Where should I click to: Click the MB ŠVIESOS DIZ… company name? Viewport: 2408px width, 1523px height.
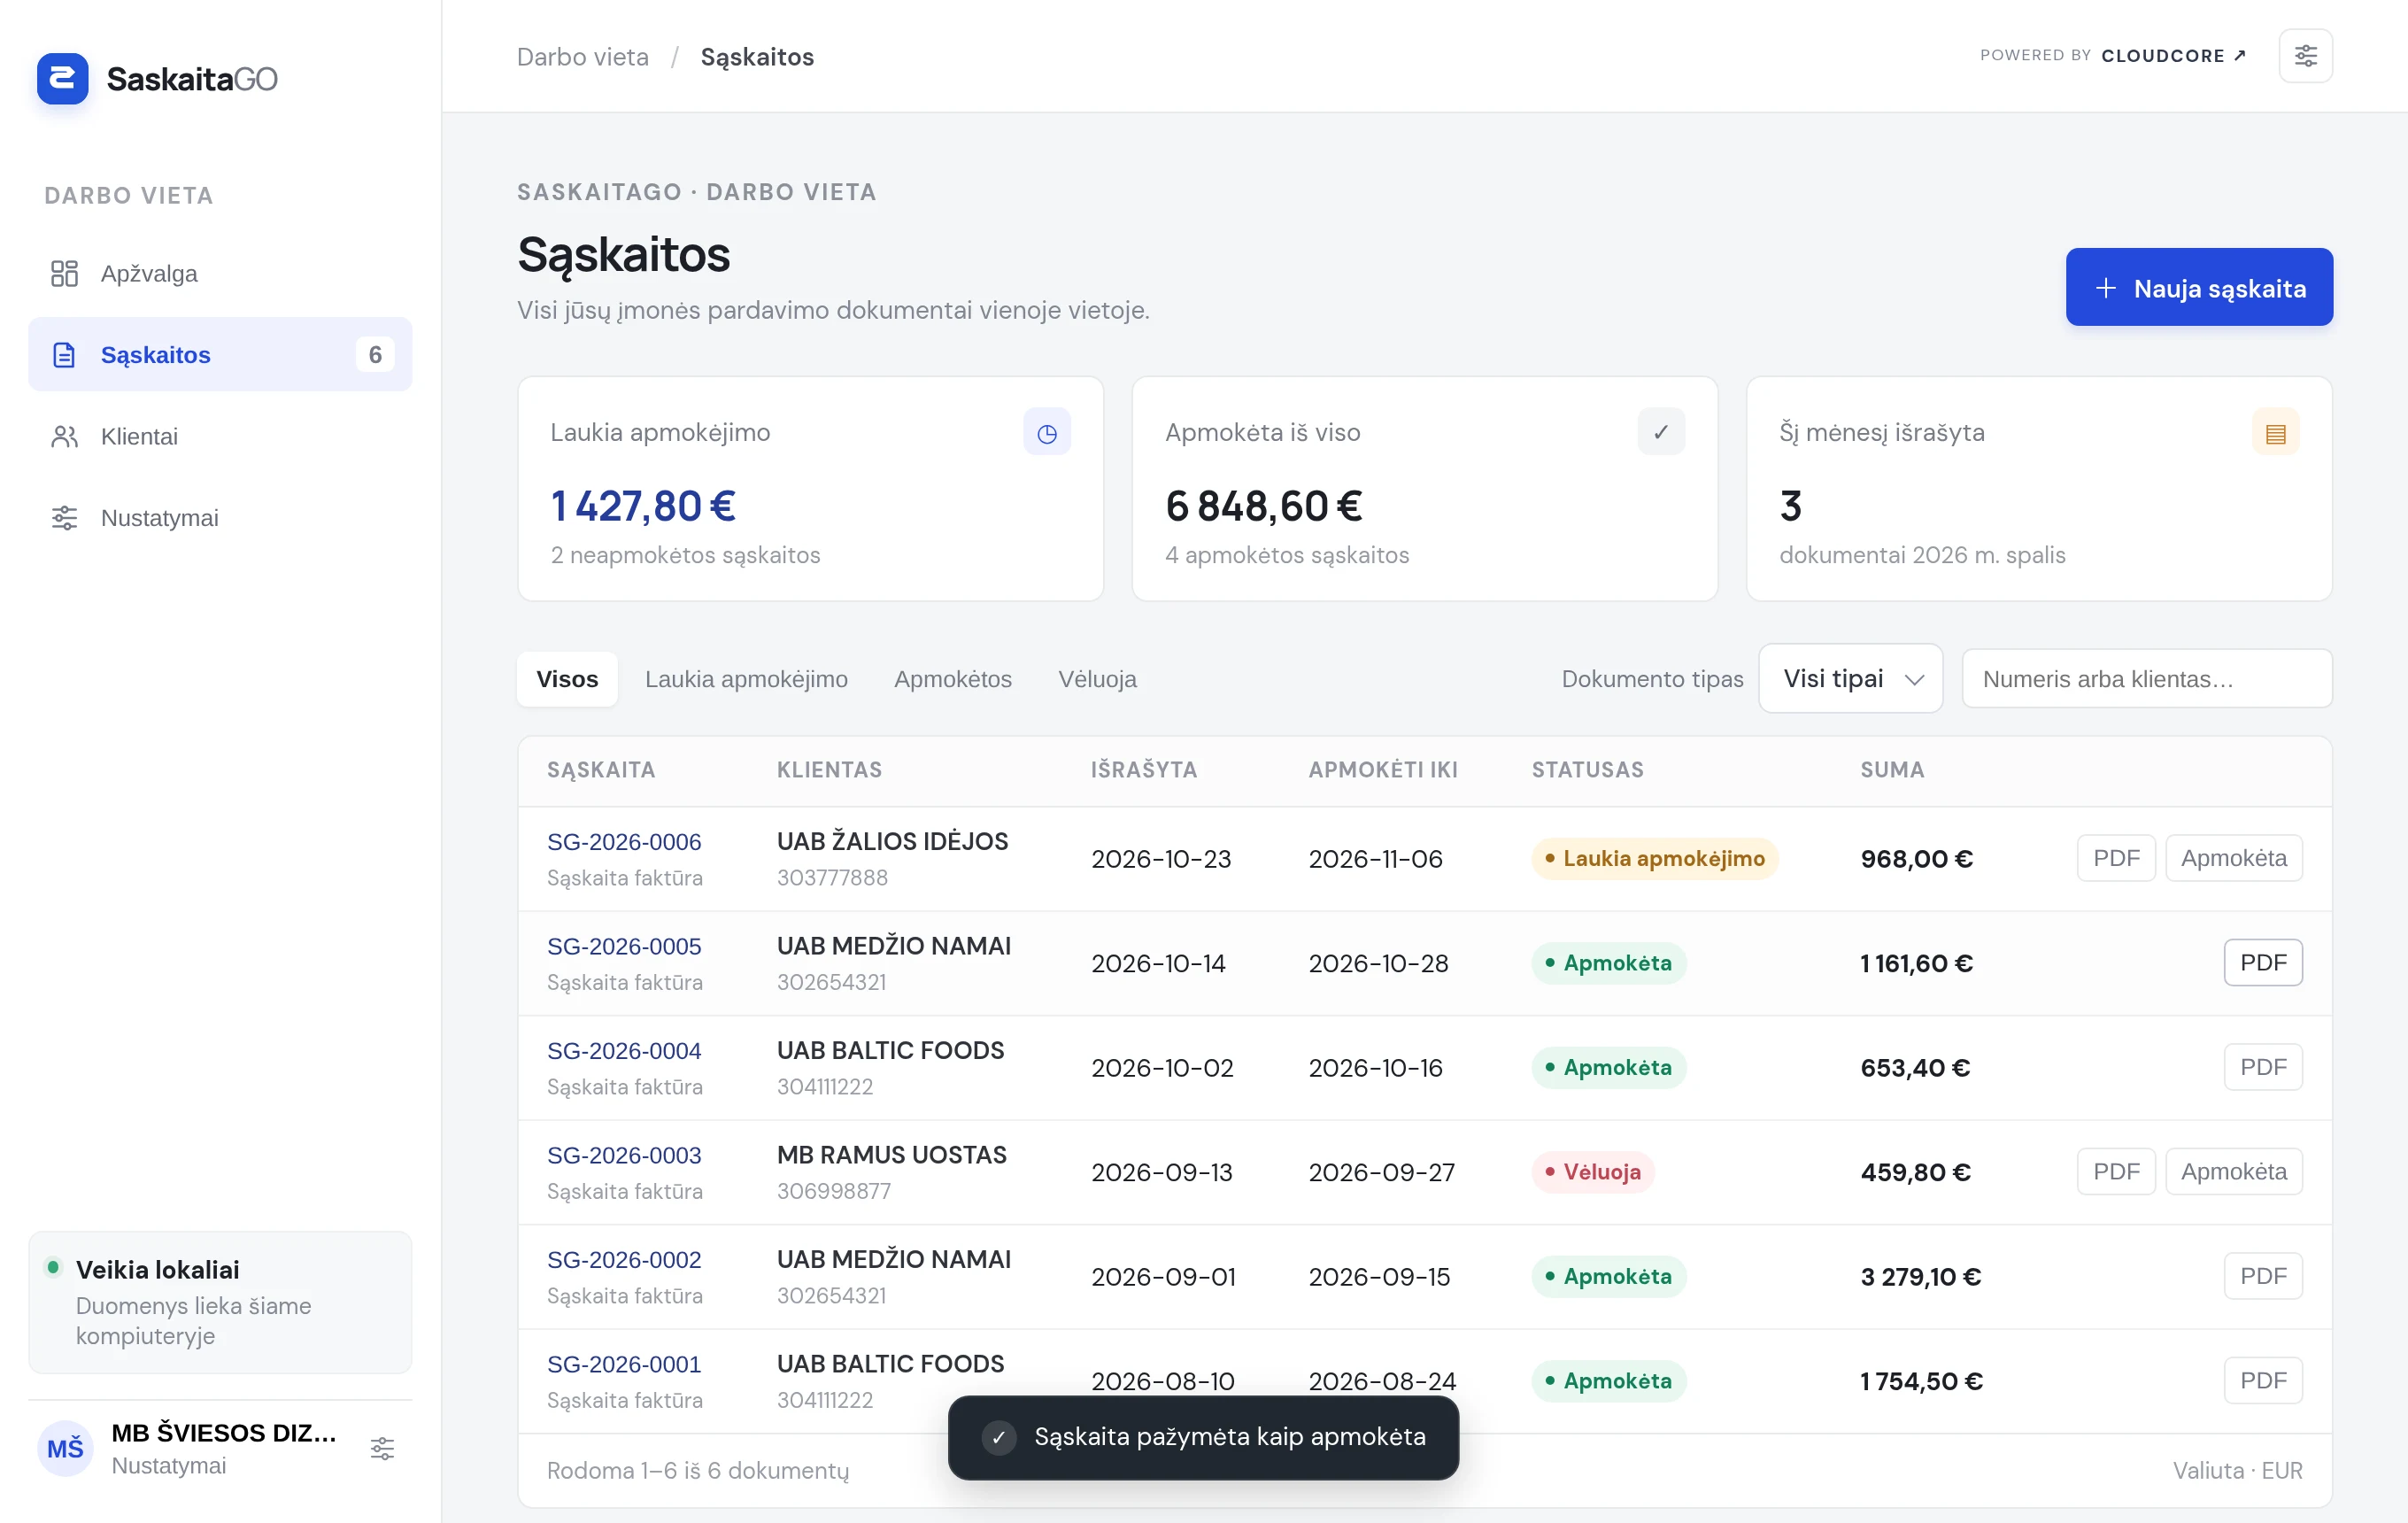[x=223, y=1432]
